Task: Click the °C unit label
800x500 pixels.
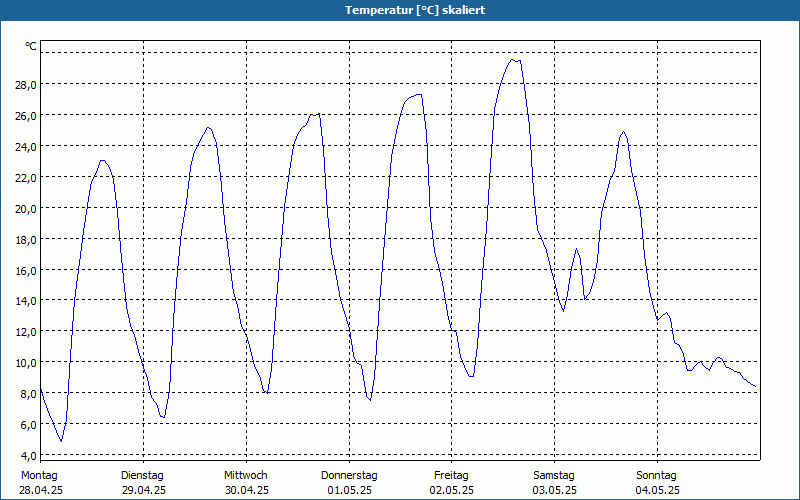Action: tap(31, 46)
